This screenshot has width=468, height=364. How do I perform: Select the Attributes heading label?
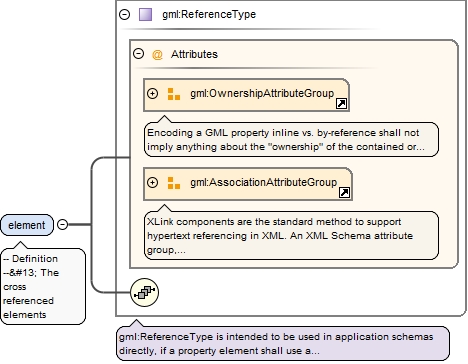tap(194, 54)
